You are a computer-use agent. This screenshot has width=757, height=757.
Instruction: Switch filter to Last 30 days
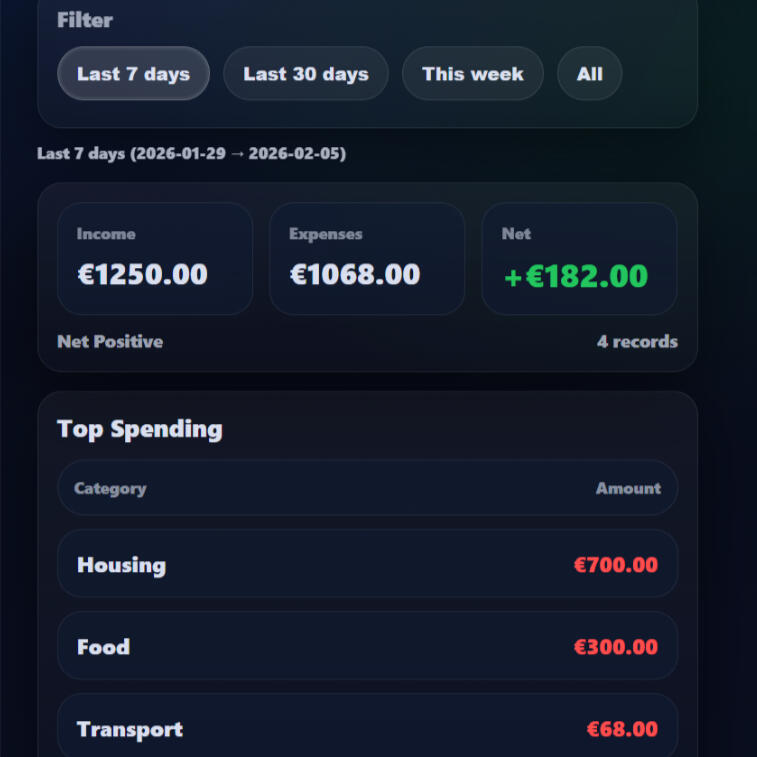point(305,74)
